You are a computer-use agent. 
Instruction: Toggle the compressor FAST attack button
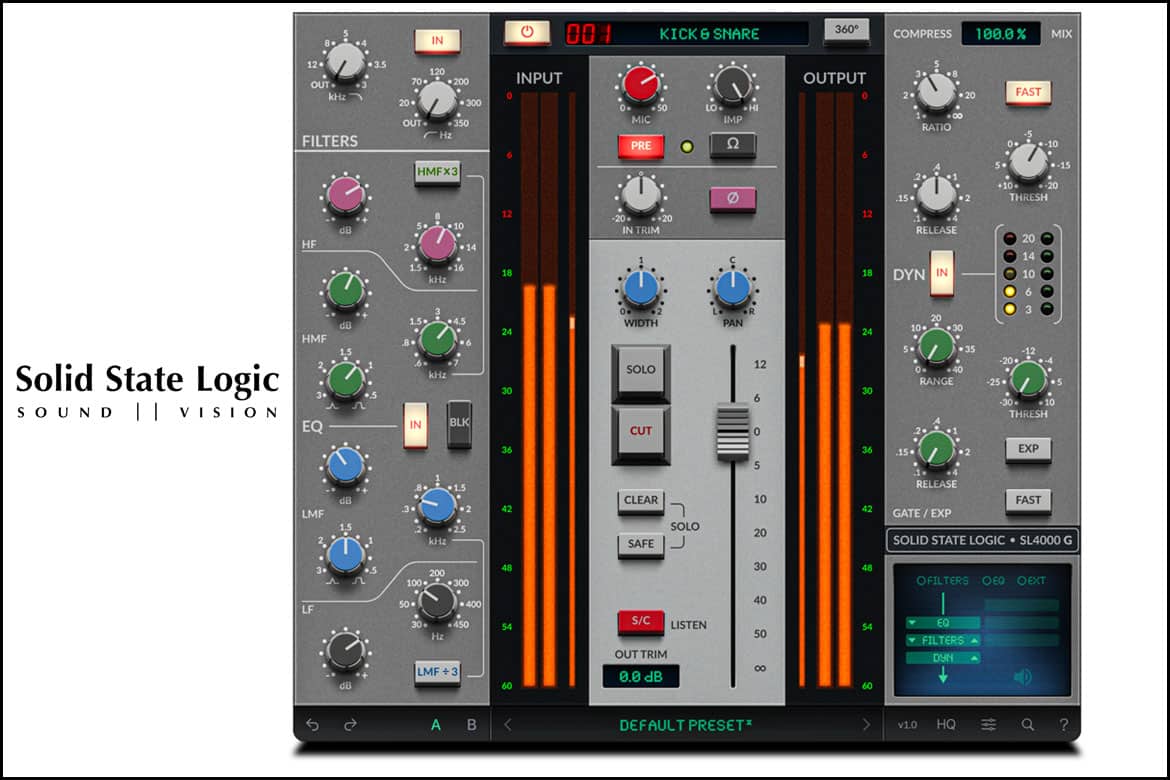[1028, 92]
